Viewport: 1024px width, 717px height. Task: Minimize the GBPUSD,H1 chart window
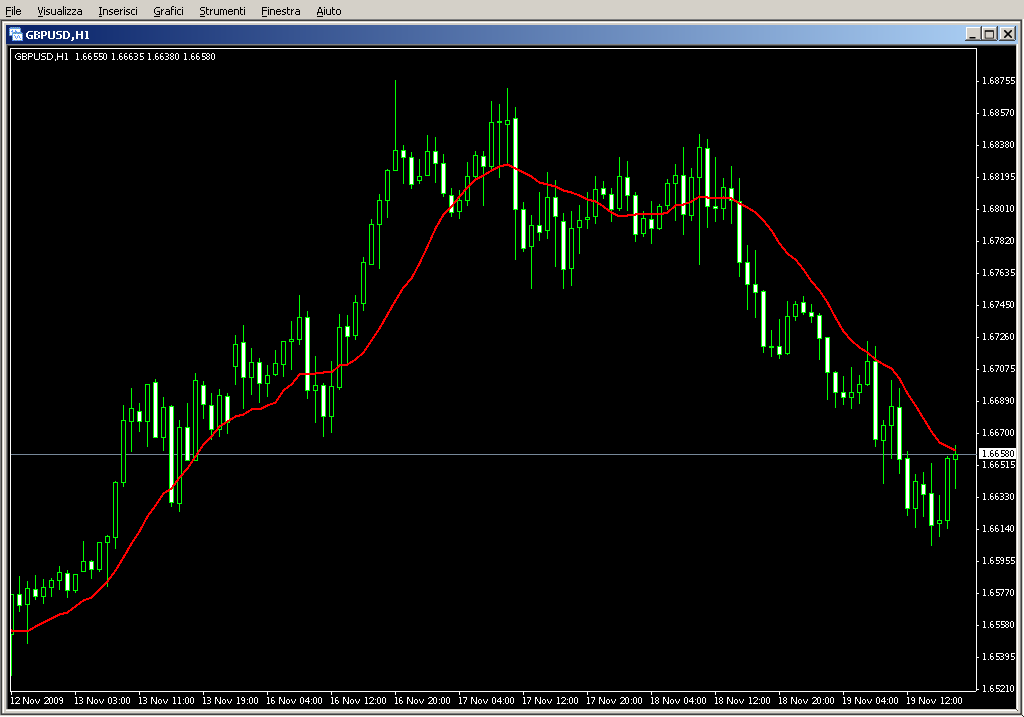point(973,34)
